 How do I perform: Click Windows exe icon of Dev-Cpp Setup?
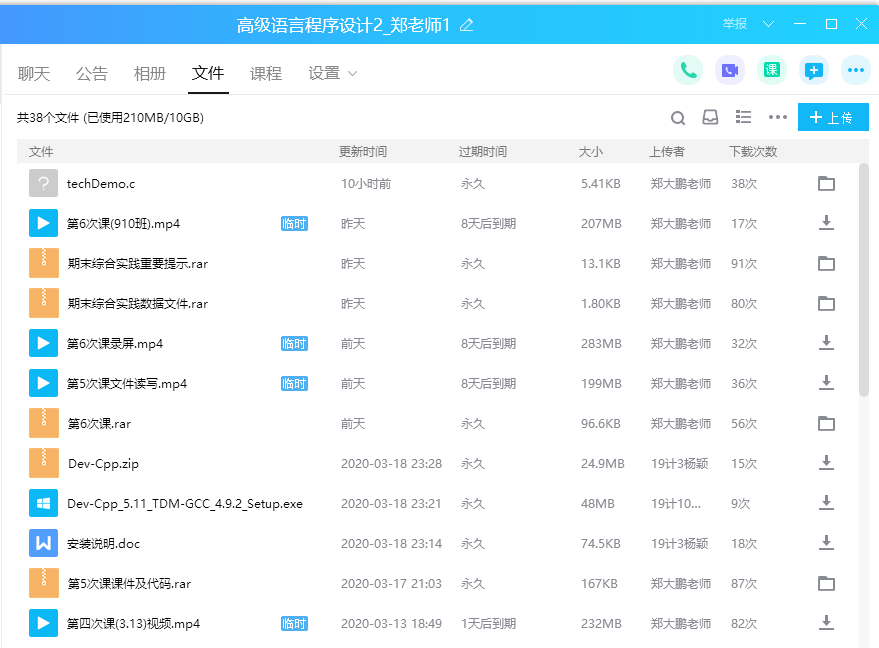tap(43, 503)
